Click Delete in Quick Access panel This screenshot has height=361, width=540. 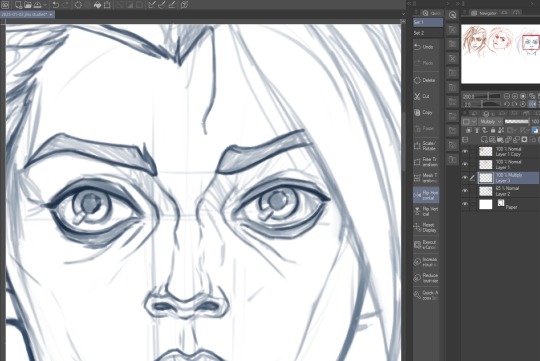[x=426, y=80]
